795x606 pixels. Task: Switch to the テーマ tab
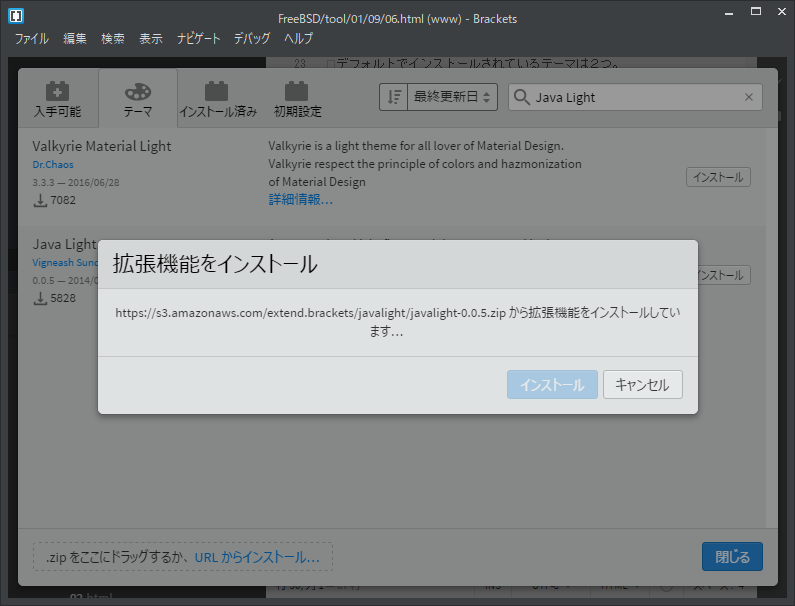click(138, 98)
